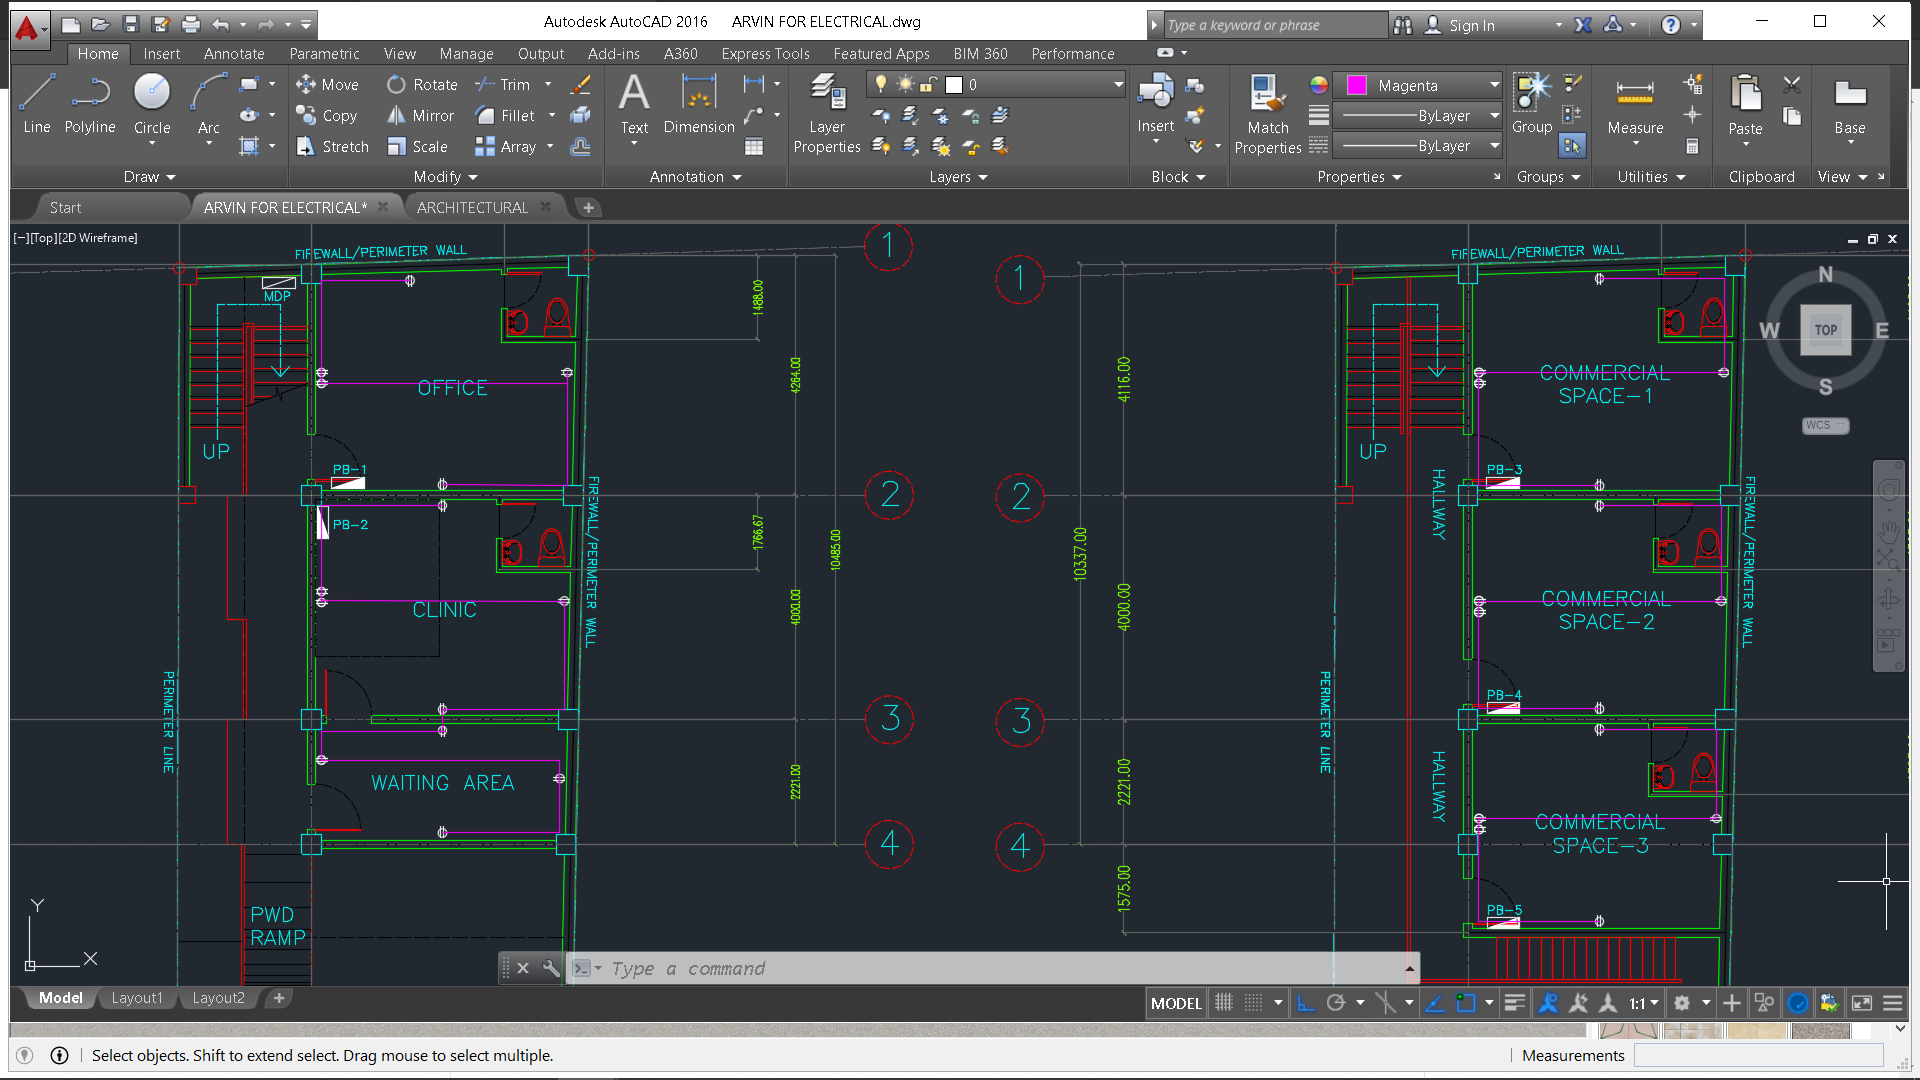This screenshot has height=1080, width=1920.
Task: Select the Dimension annotation tool
Action: coord(698,103)
